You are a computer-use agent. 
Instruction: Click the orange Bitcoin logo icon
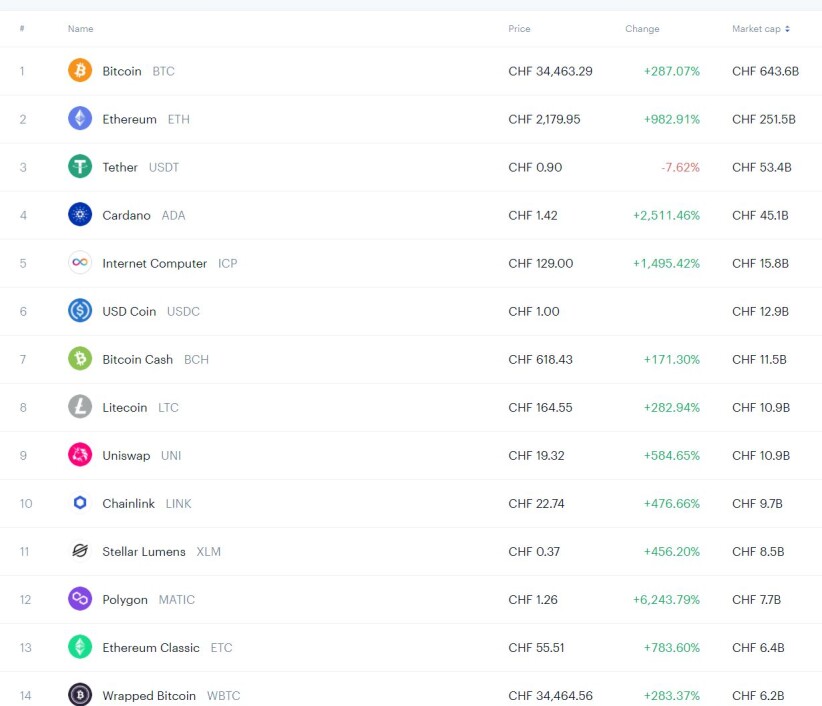[x=80, y=70]
